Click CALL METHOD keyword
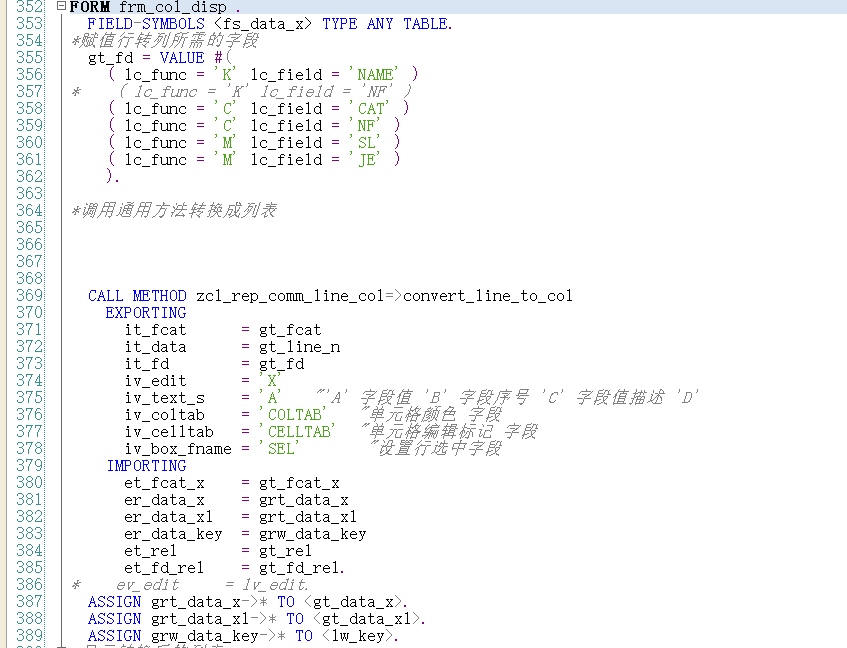847x648 pixels. [137, 295]
